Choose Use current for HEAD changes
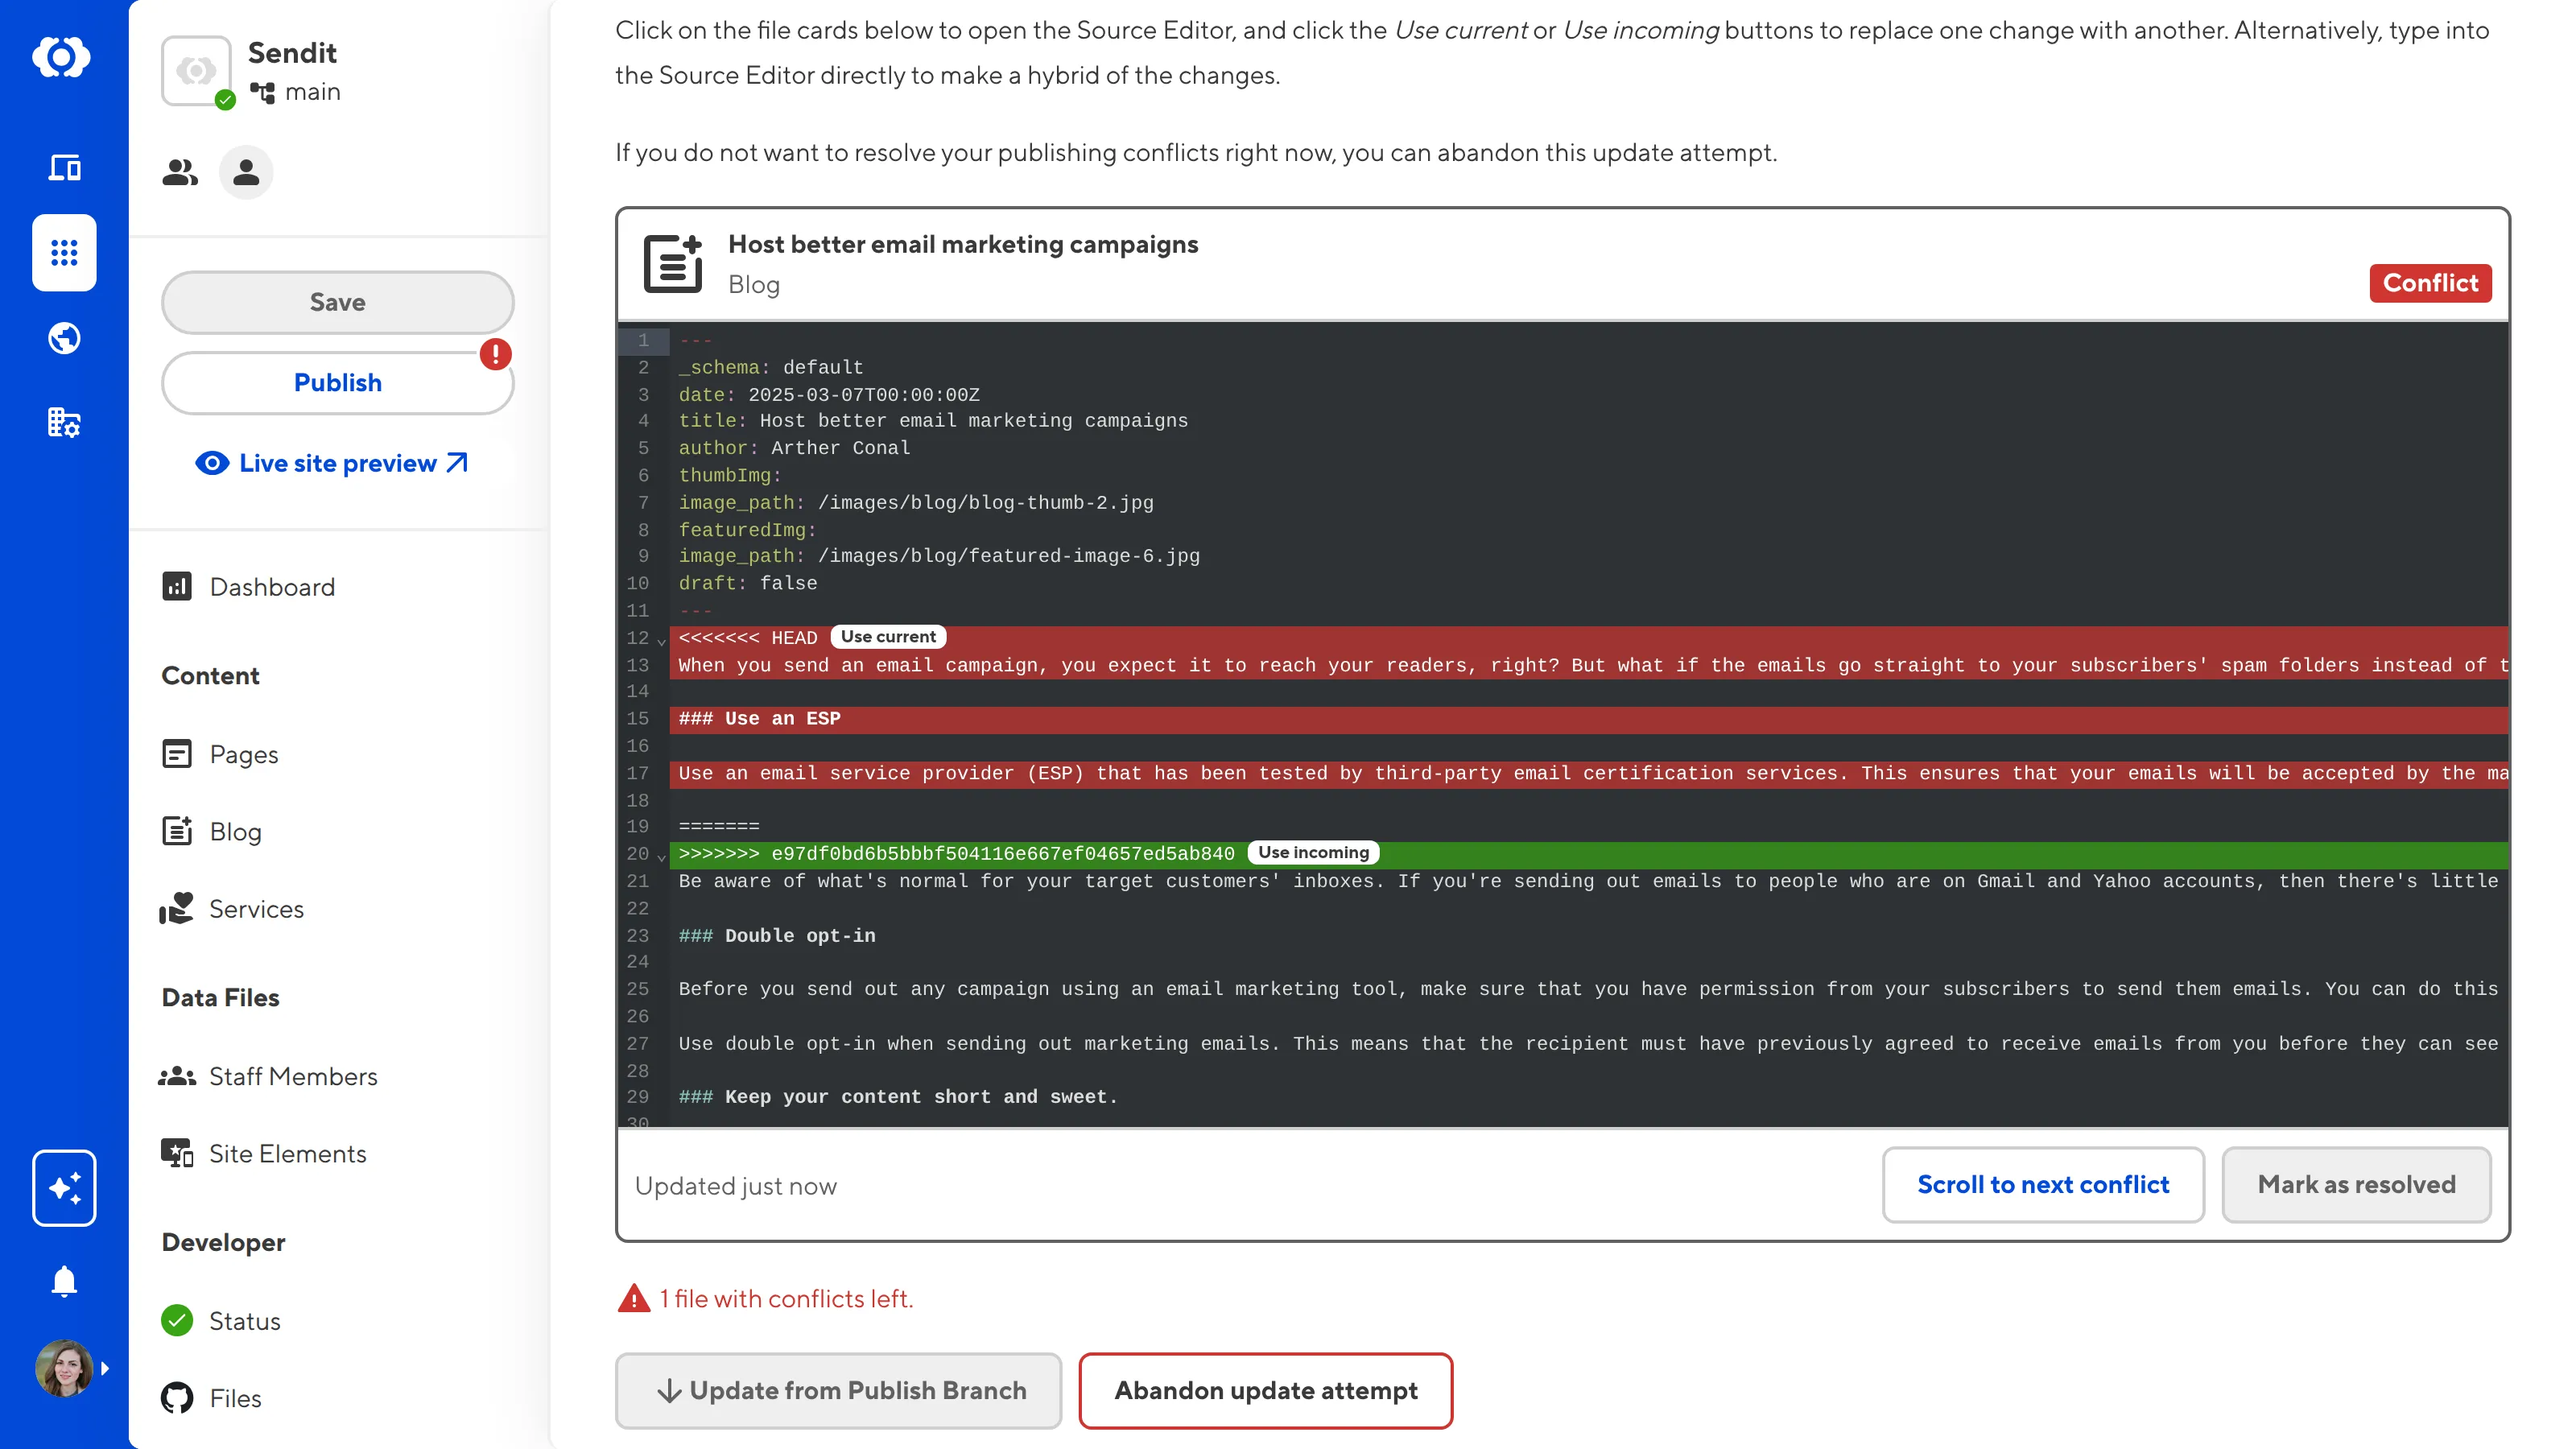The width and height of the screenshot is (2576, 1449). (888, 637)
